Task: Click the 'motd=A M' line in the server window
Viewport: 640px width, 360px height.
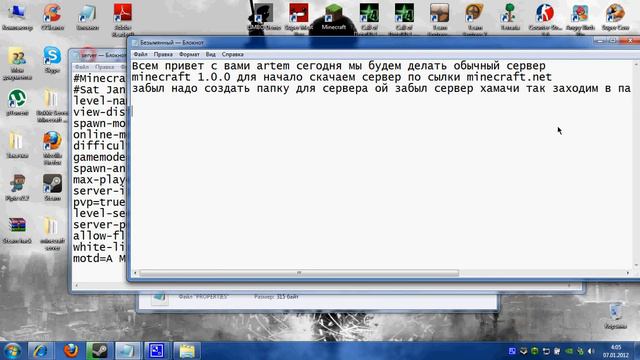Action: pos(99,259)
